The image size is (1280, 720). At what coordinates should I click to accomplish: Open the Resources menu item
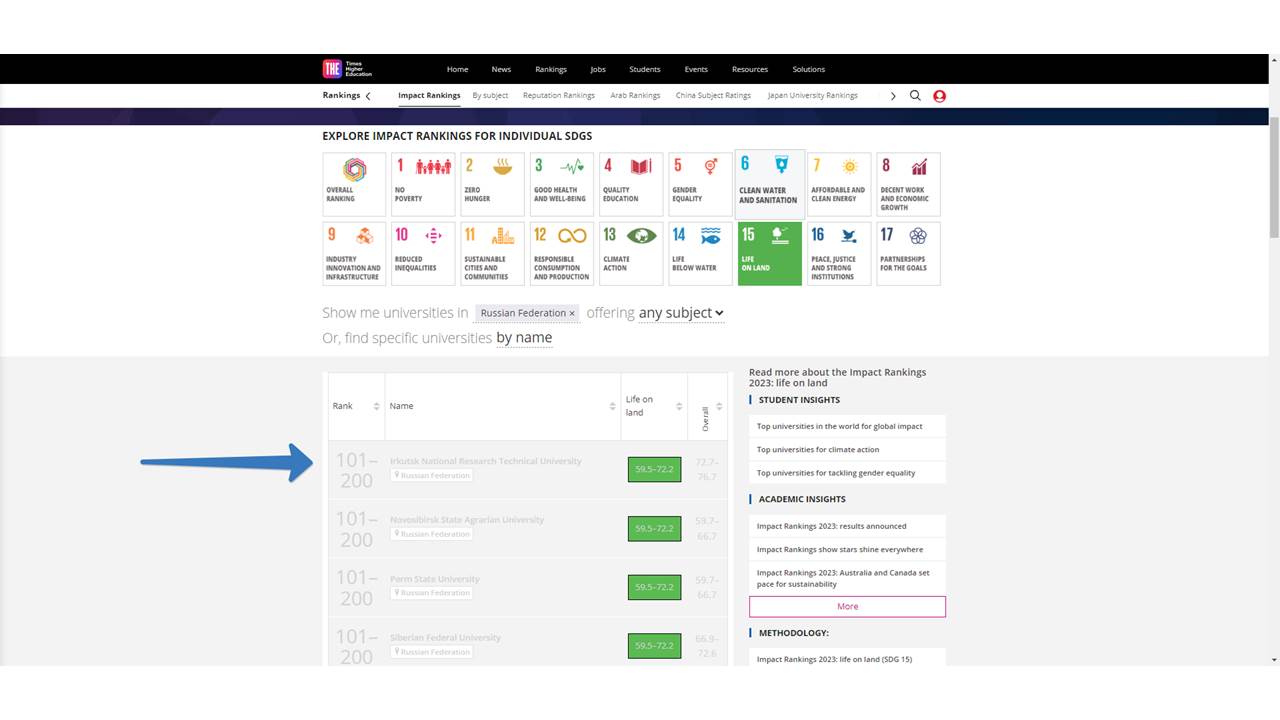[x=750, y=69]
